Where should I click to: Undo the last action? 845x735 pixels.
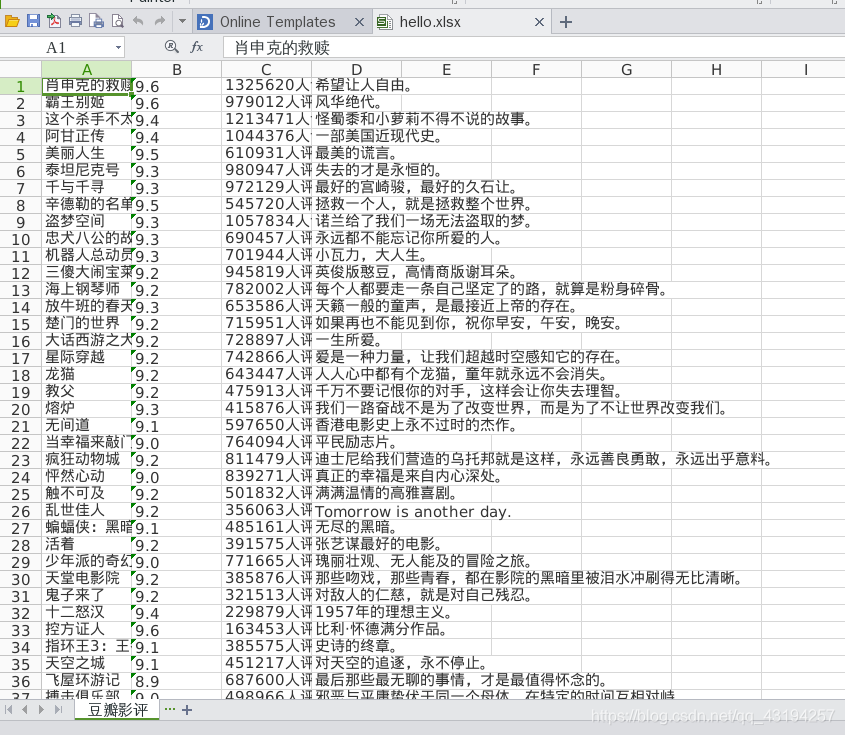(138, 22)
